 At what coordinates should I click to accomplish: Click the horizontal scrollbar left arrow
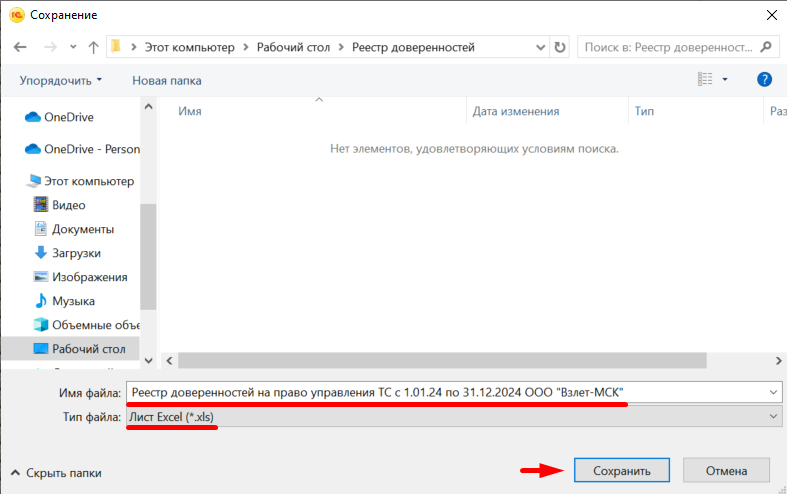[x=170, y=360]
